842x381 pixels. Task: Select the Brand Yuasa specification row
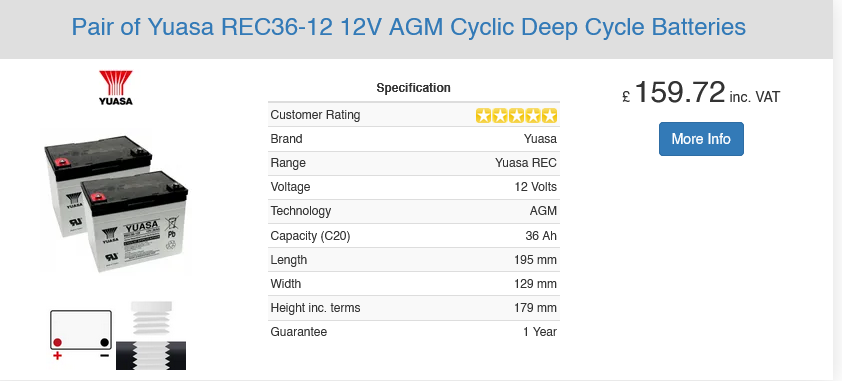413,139
